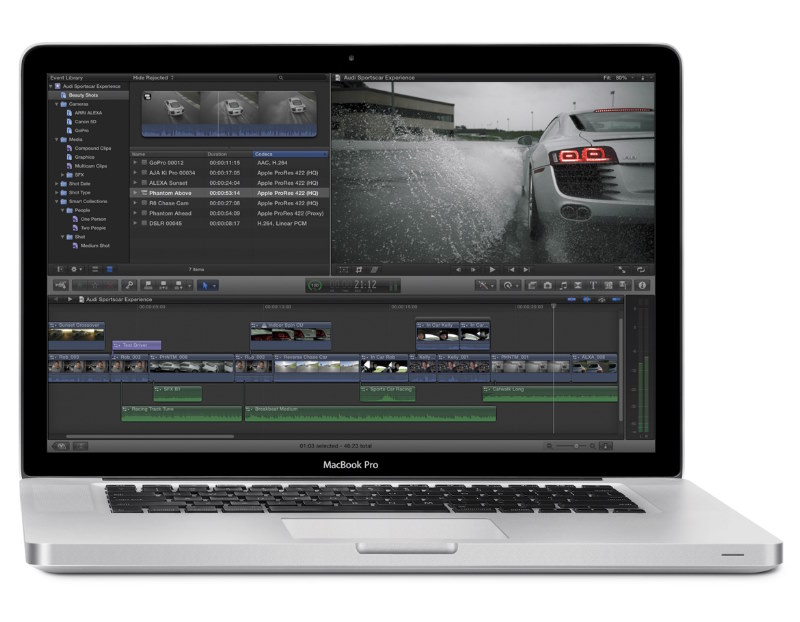Expand the SFX folder
800x622 pixels.
coord(63,175)
